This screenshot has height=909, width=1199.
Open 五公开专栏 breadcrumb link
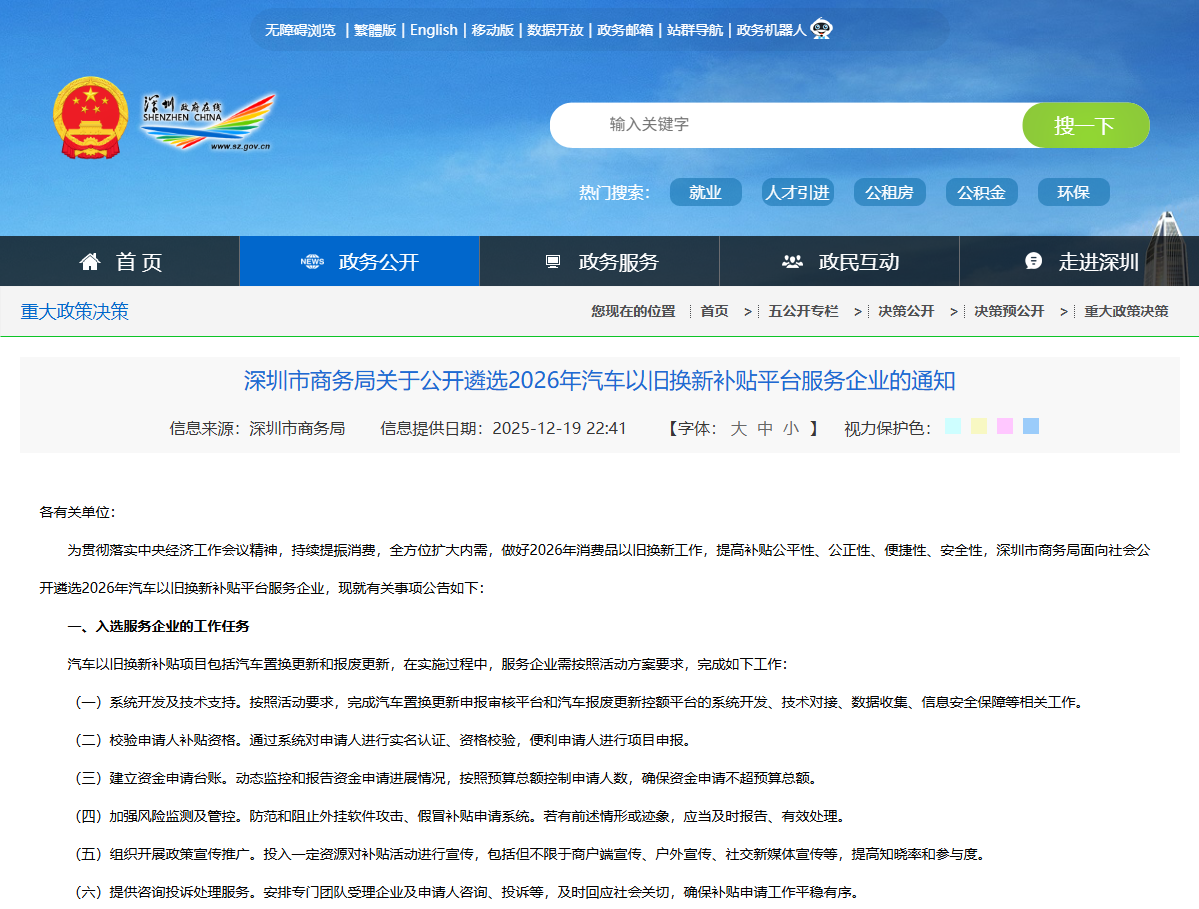(x=803, y=311)
